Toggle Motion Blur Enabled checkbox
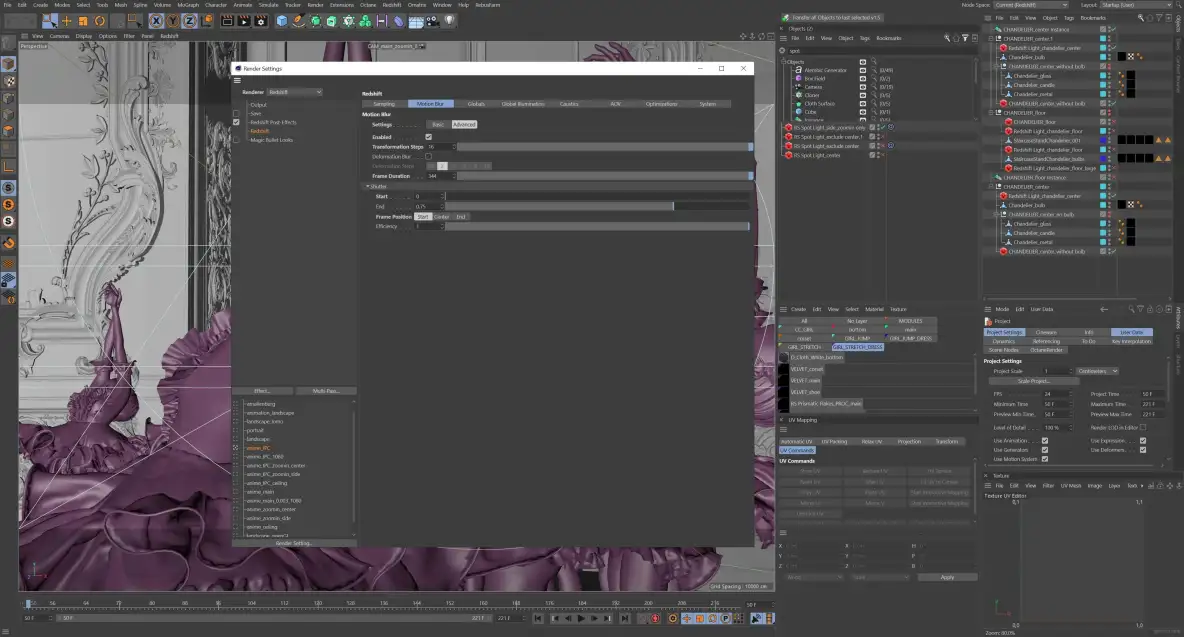This screenshot has height=637, width=1184. [428, 137]
